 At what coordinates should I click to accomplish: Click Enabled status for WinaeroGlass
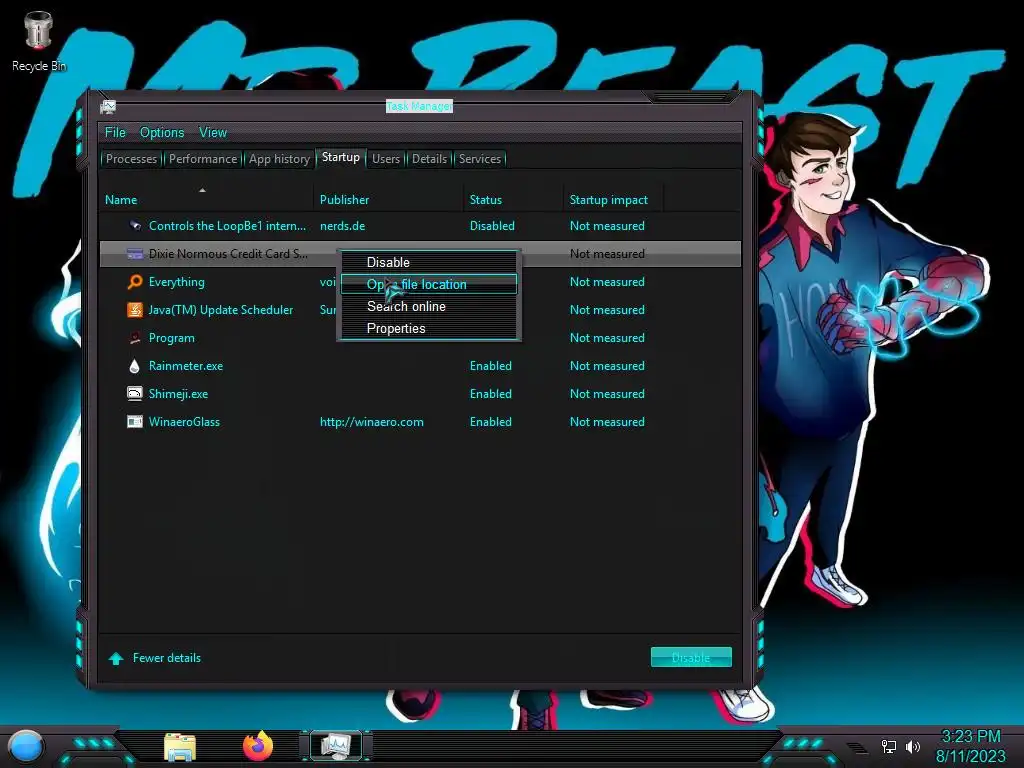[490, 422]
